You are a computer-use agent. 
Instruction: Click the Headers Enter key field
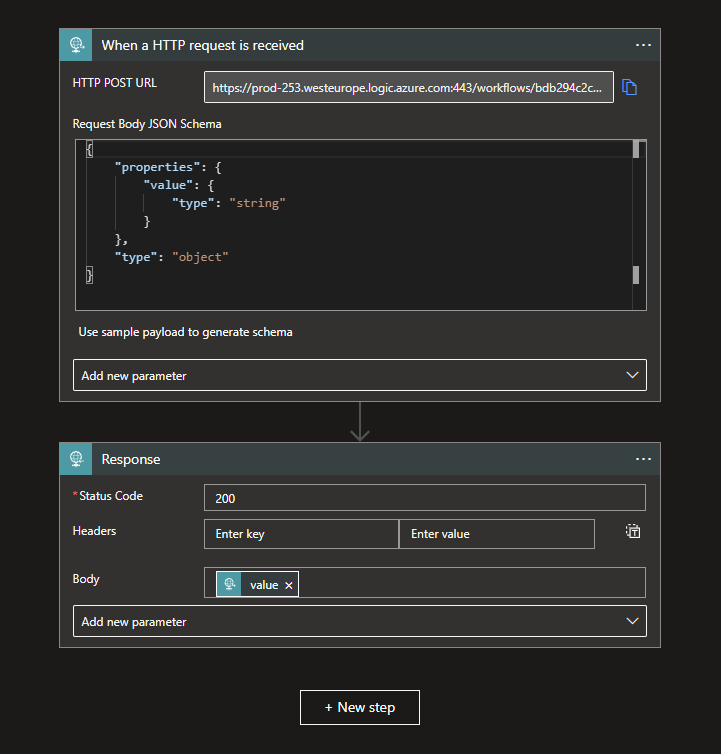tap(300, 534)
